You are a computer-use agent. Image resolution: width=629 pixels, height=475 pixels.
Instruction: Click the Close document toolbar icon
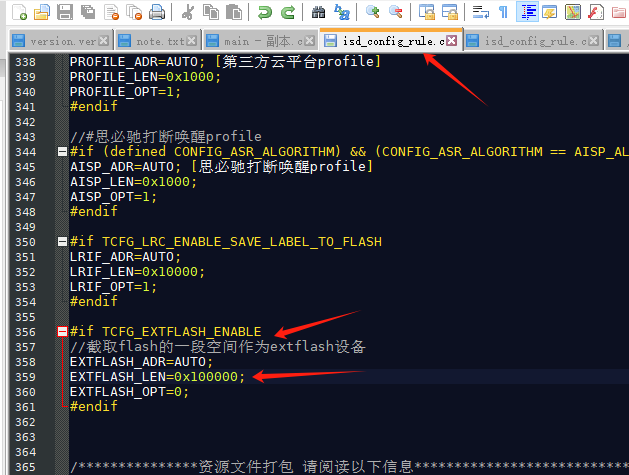click(111, 12)
